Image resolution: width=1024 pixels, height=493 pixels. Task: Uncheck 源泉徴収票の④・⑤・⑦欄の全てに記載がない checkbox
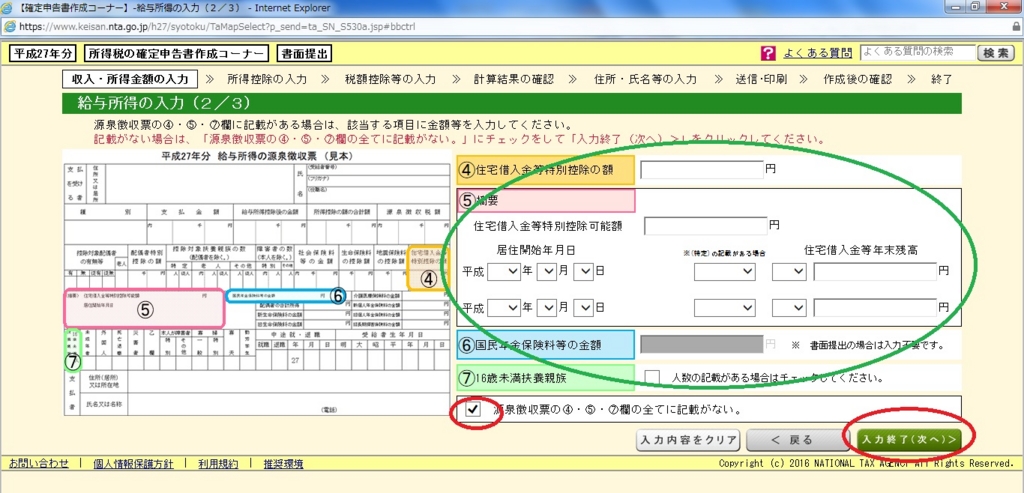tap(474, 410)
